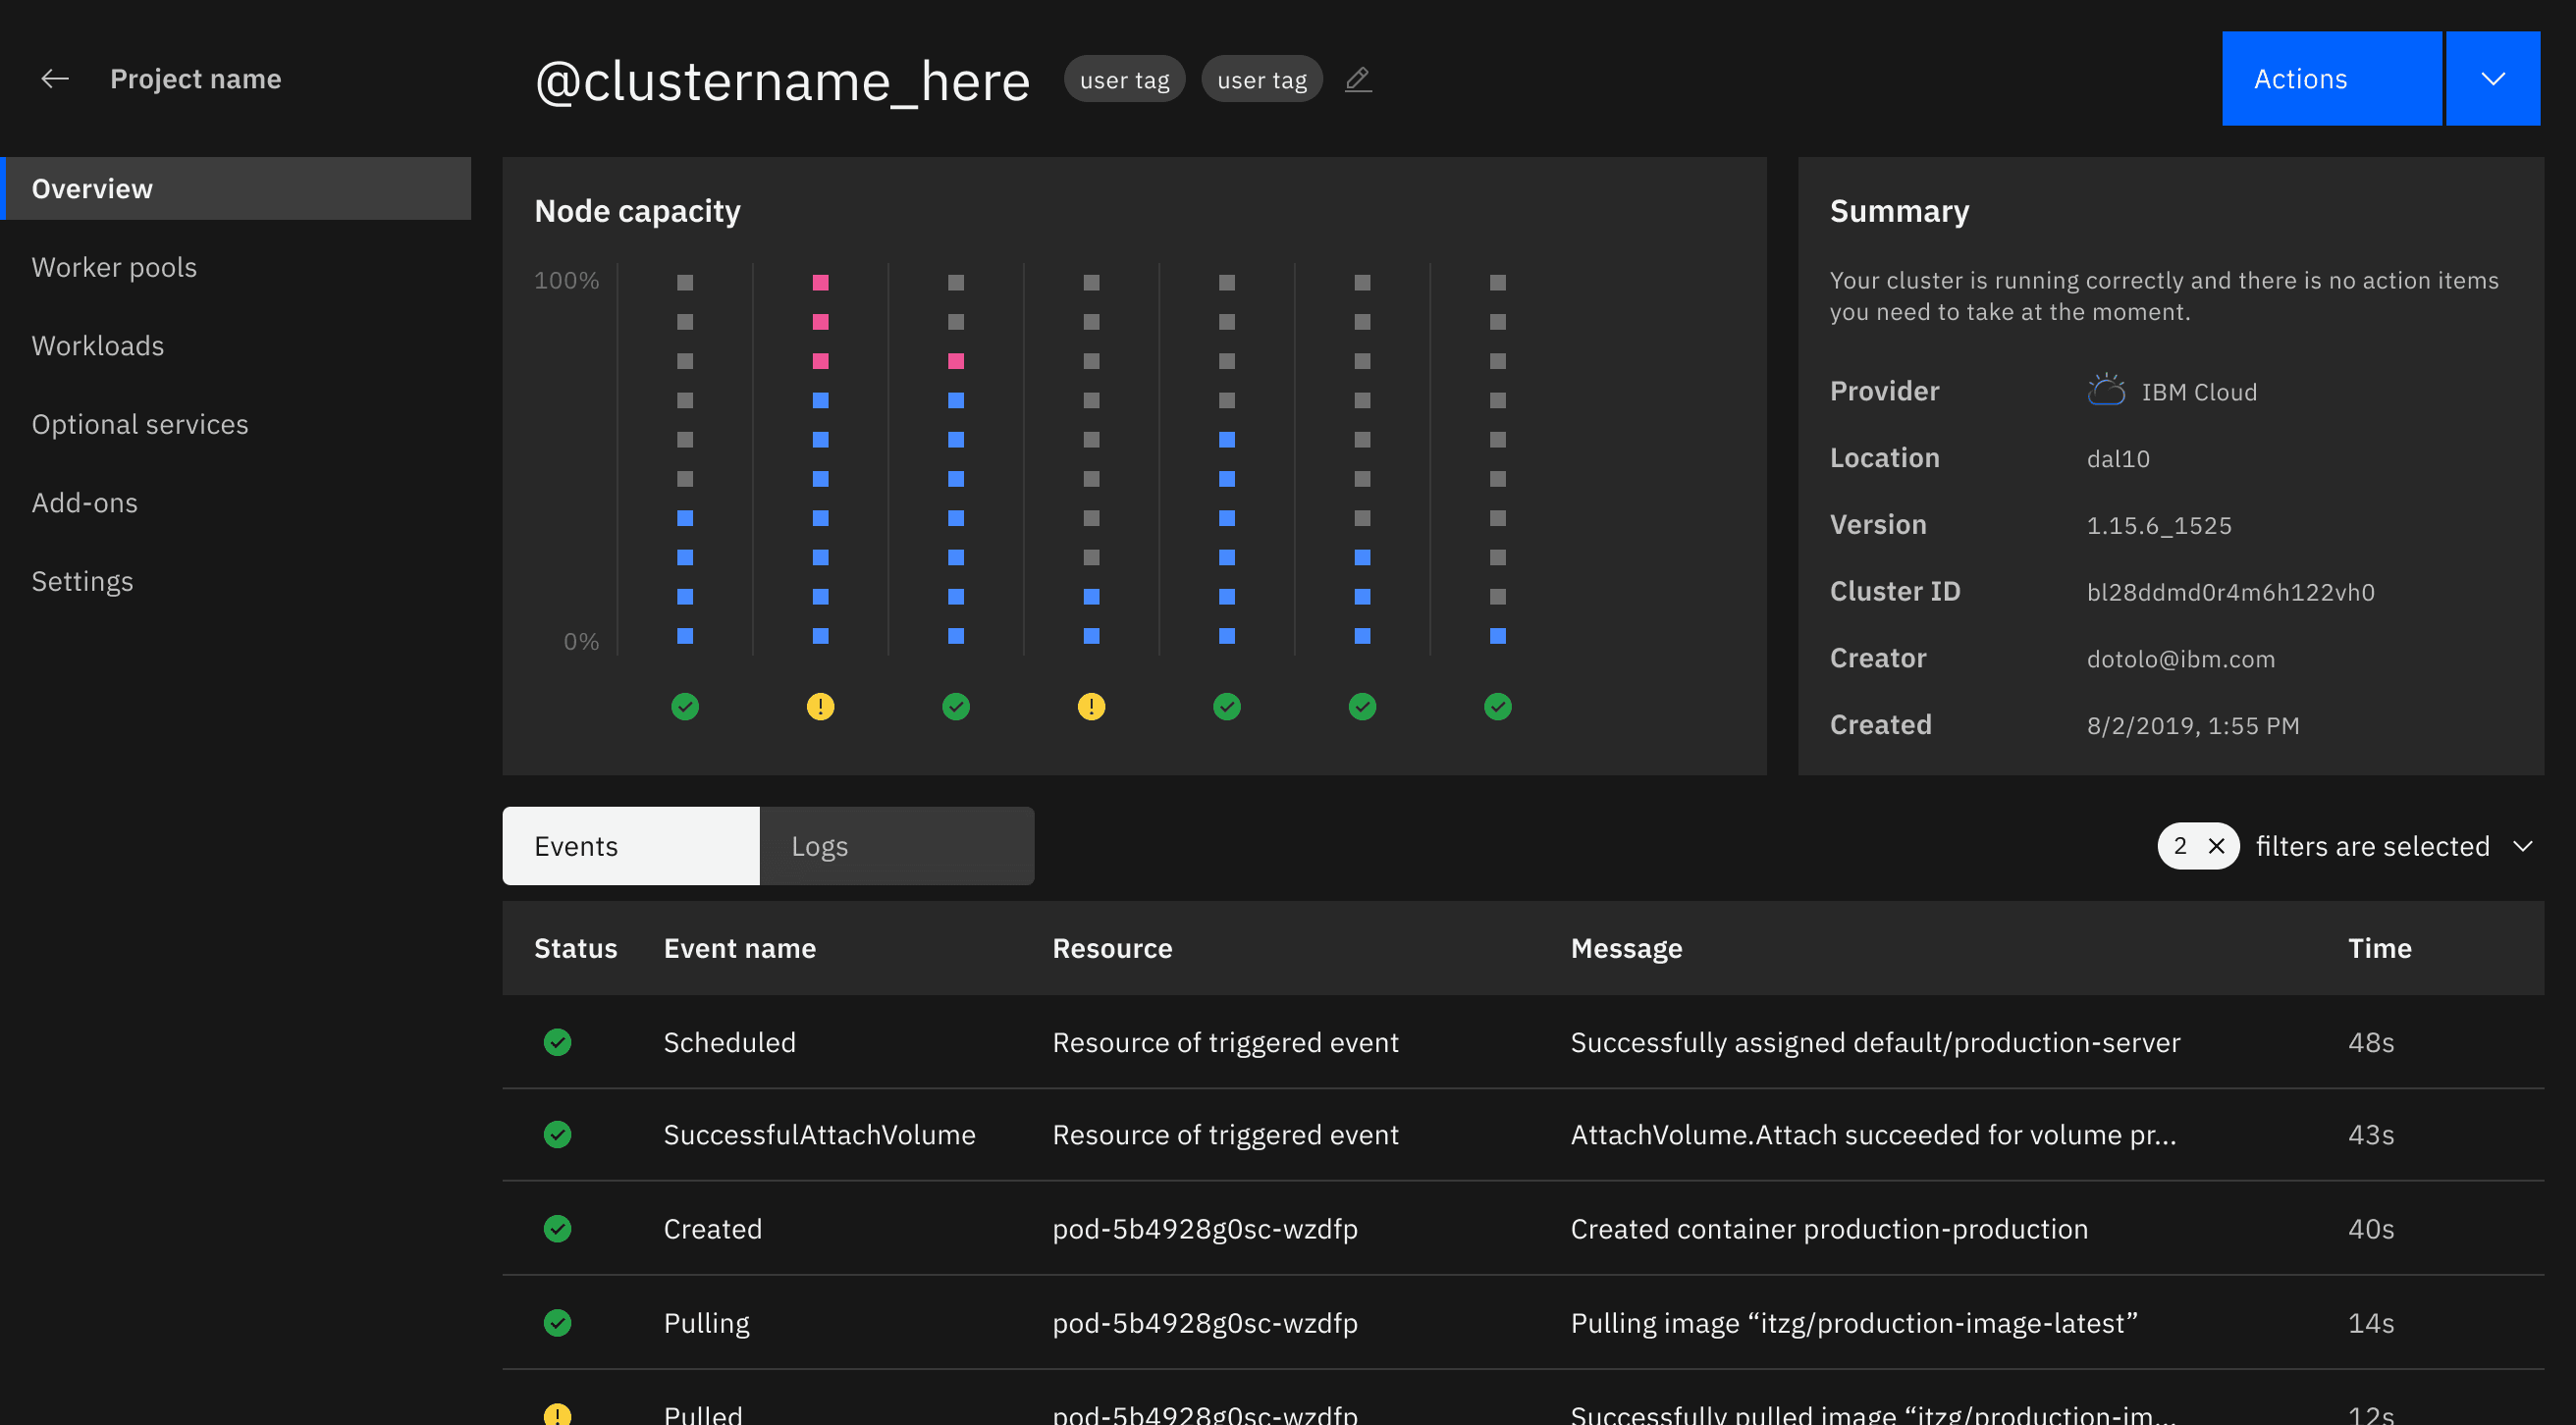
Task: Click the second user tag chip
Action: (1262, 79)
